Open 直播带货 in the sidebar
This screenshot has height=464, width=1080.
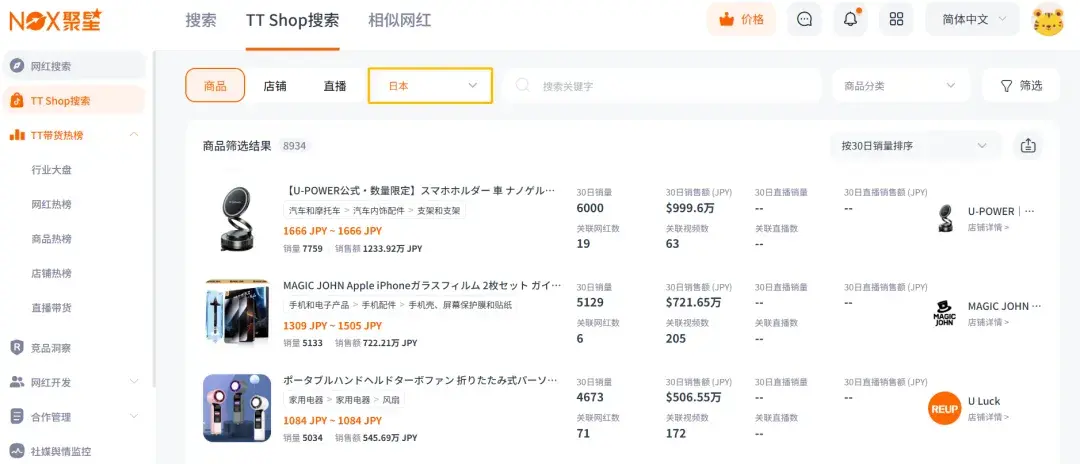(x=51, y=307)
